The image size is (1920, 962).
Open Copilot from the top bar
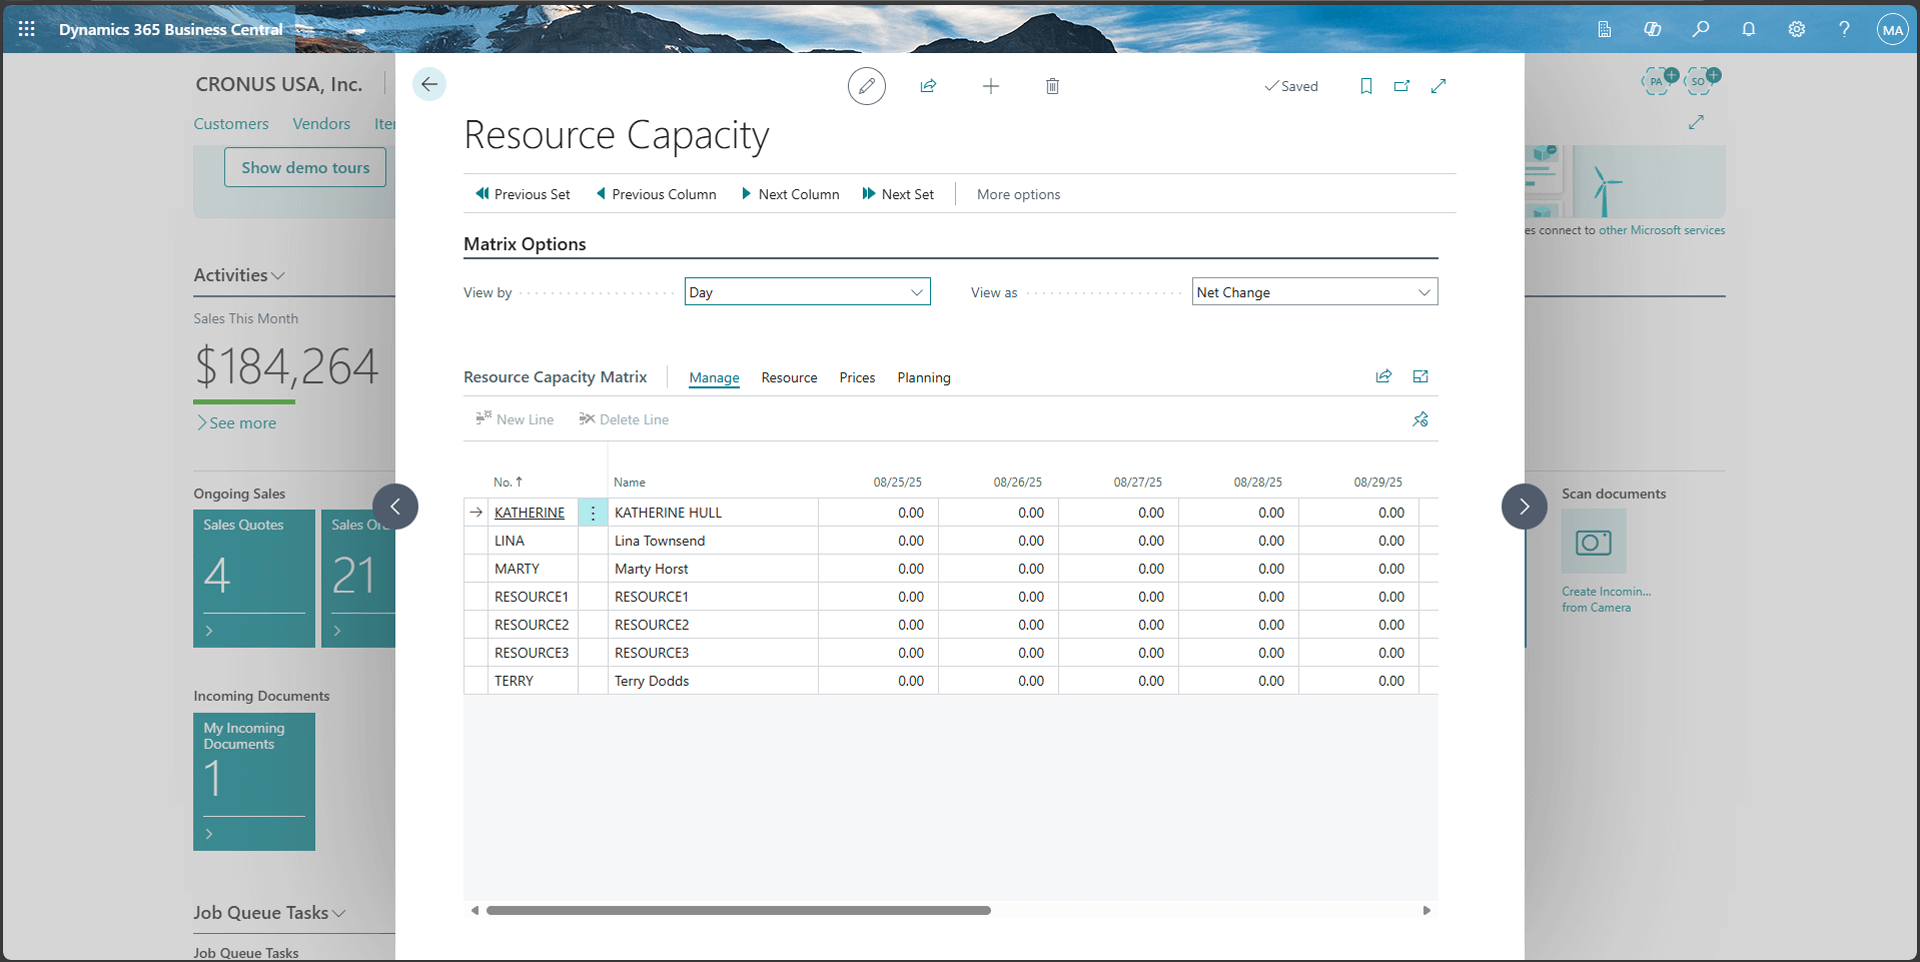(1652, 29)
